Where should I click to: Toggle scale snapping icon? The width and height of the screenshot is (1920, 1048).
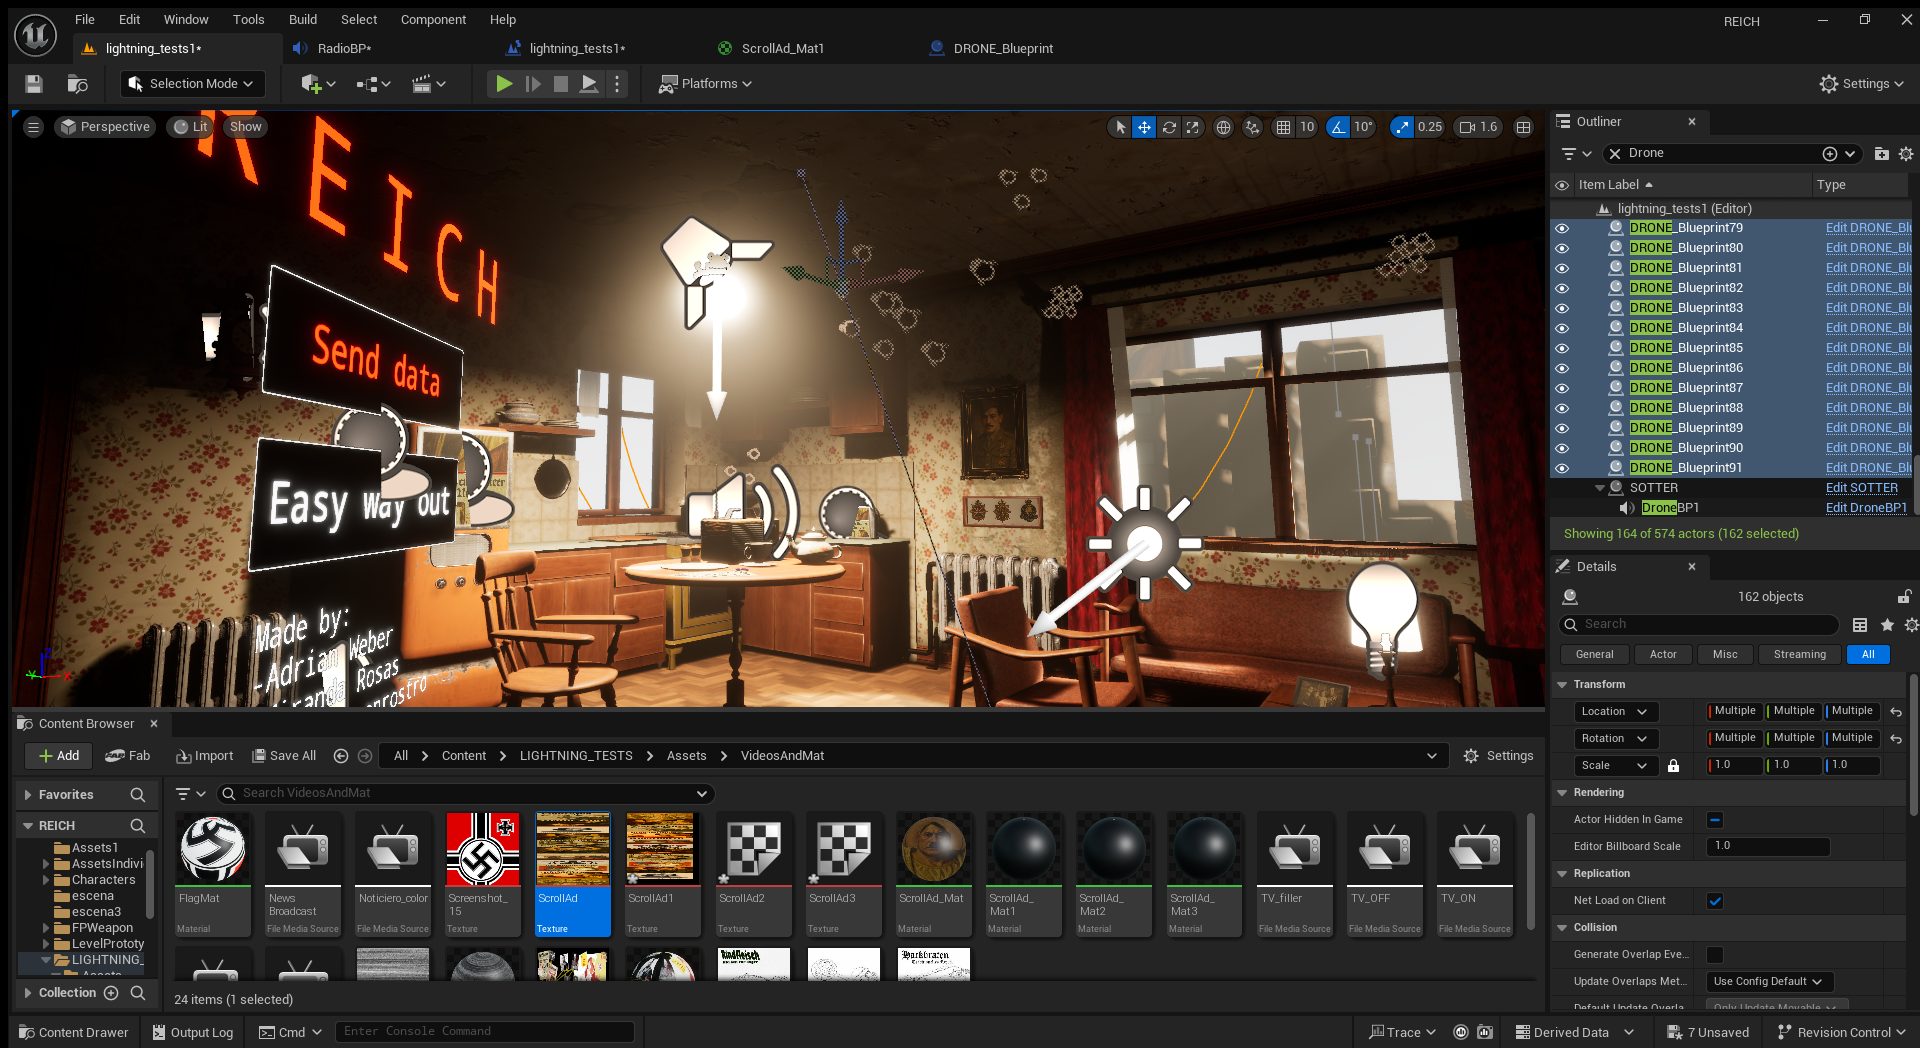tap(1402, 127)
